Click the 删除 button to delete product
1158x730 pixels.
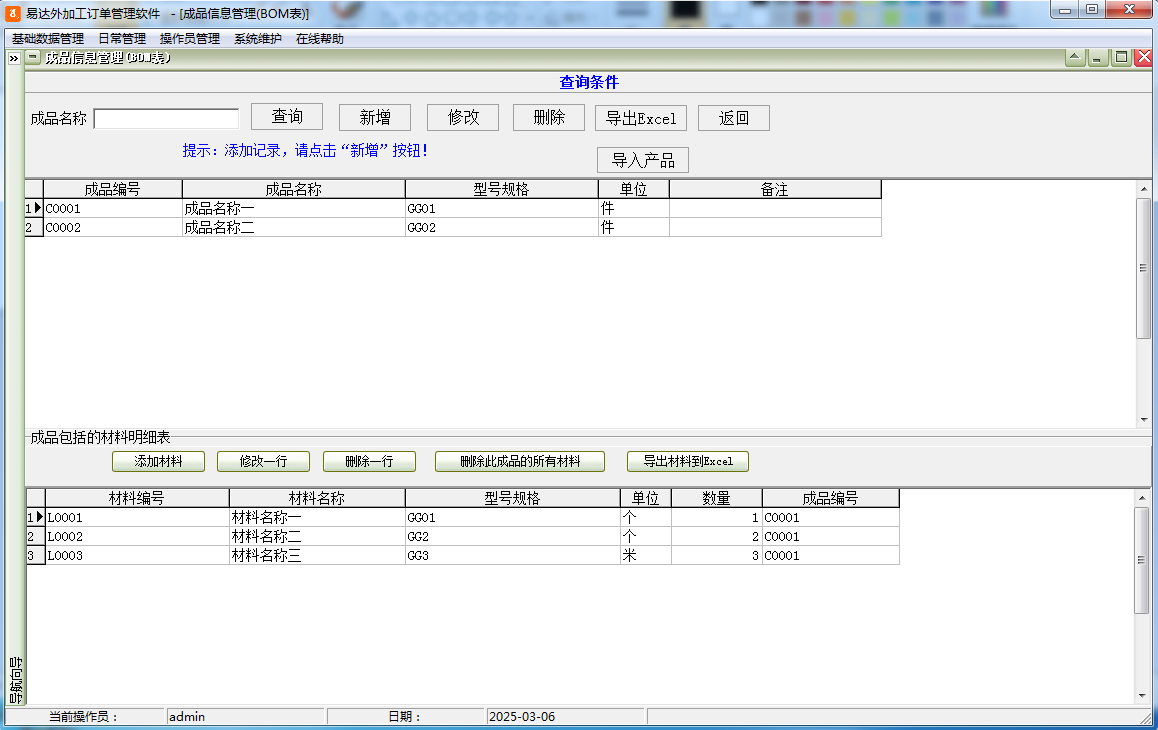coord(548,116)
